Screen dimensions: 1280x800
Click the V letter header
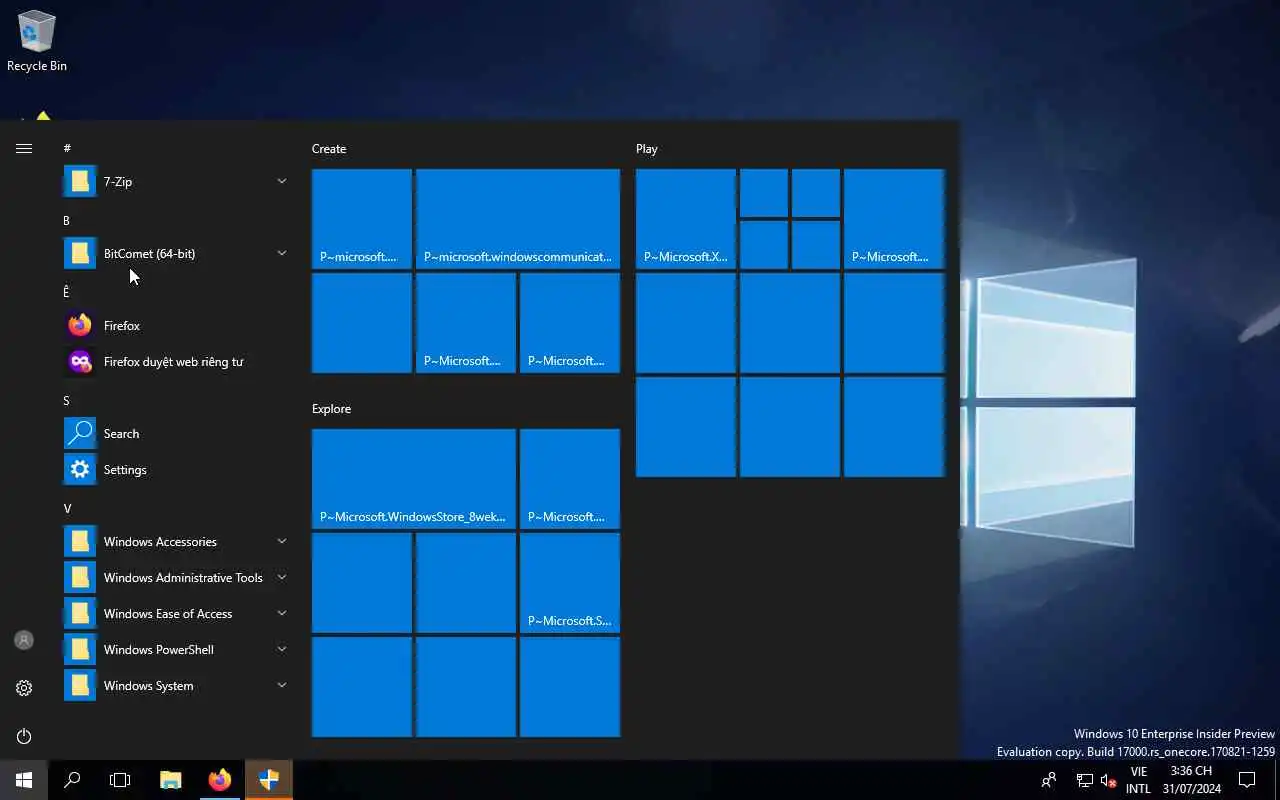[x=67, y=508]
